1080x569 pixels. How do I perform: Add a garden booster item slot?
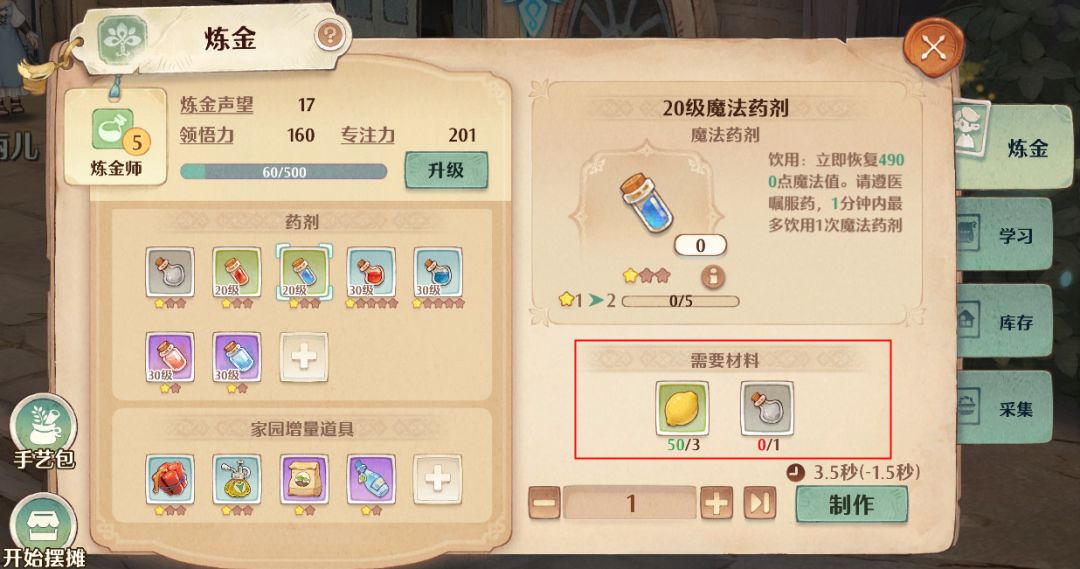[437, 479]
